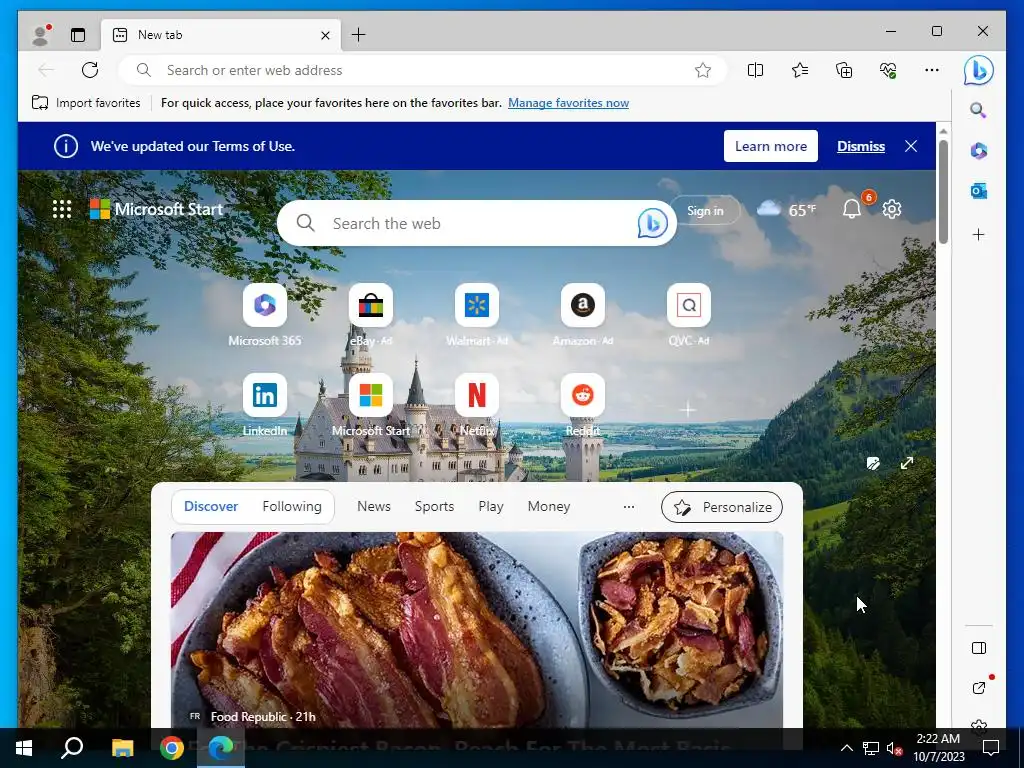The width and height of the screenshot is (1024, 768).
Task: Switch to the Following tab
Action: (x=292, y=507)
